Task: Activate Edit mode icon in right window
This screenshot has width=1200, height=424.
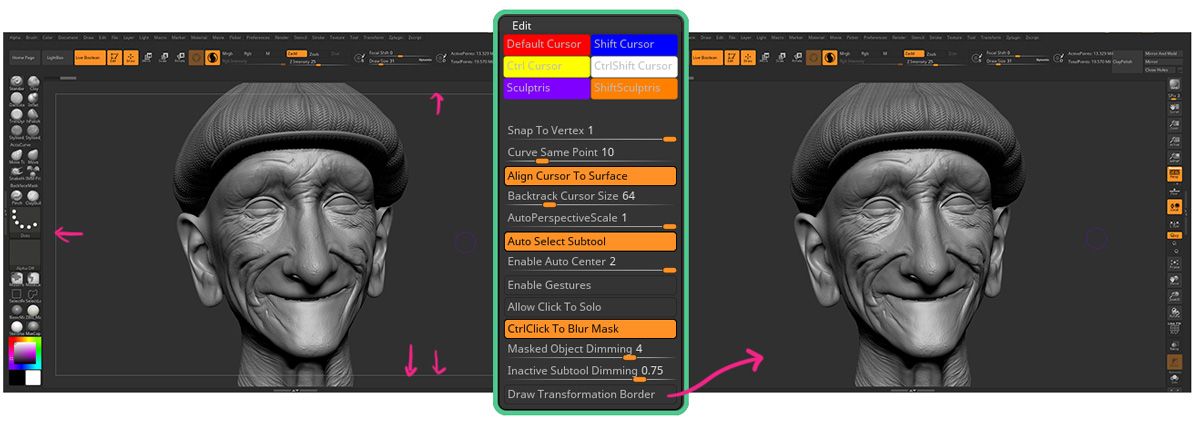Action: (730, 57)
